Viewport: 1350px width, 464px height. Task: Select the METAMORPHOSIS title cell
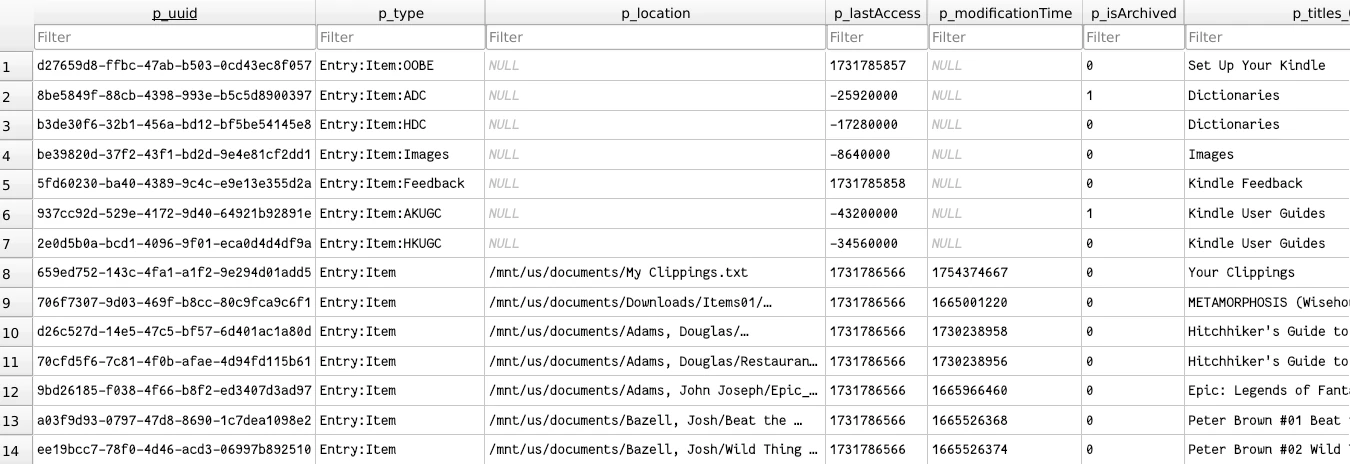click(1267, 302)
